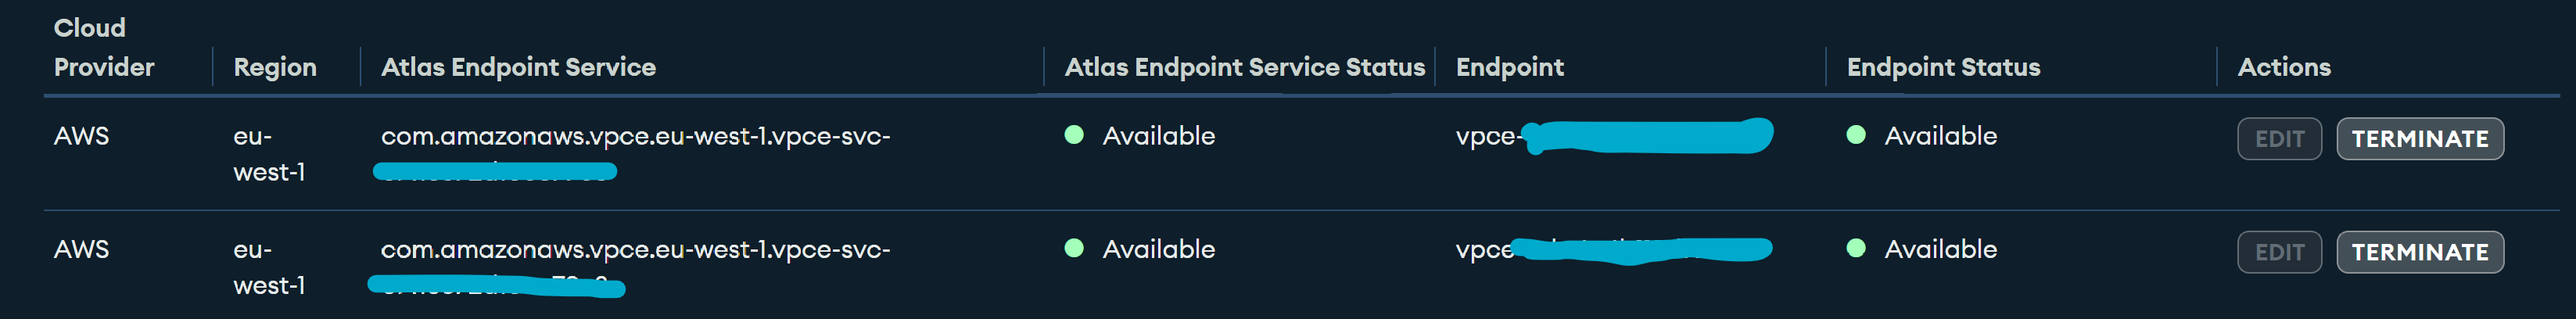Viewport: 2576px width, 319px height.
Task: Select the AWS cell in the first row
Action: click(x=81, y=136)
